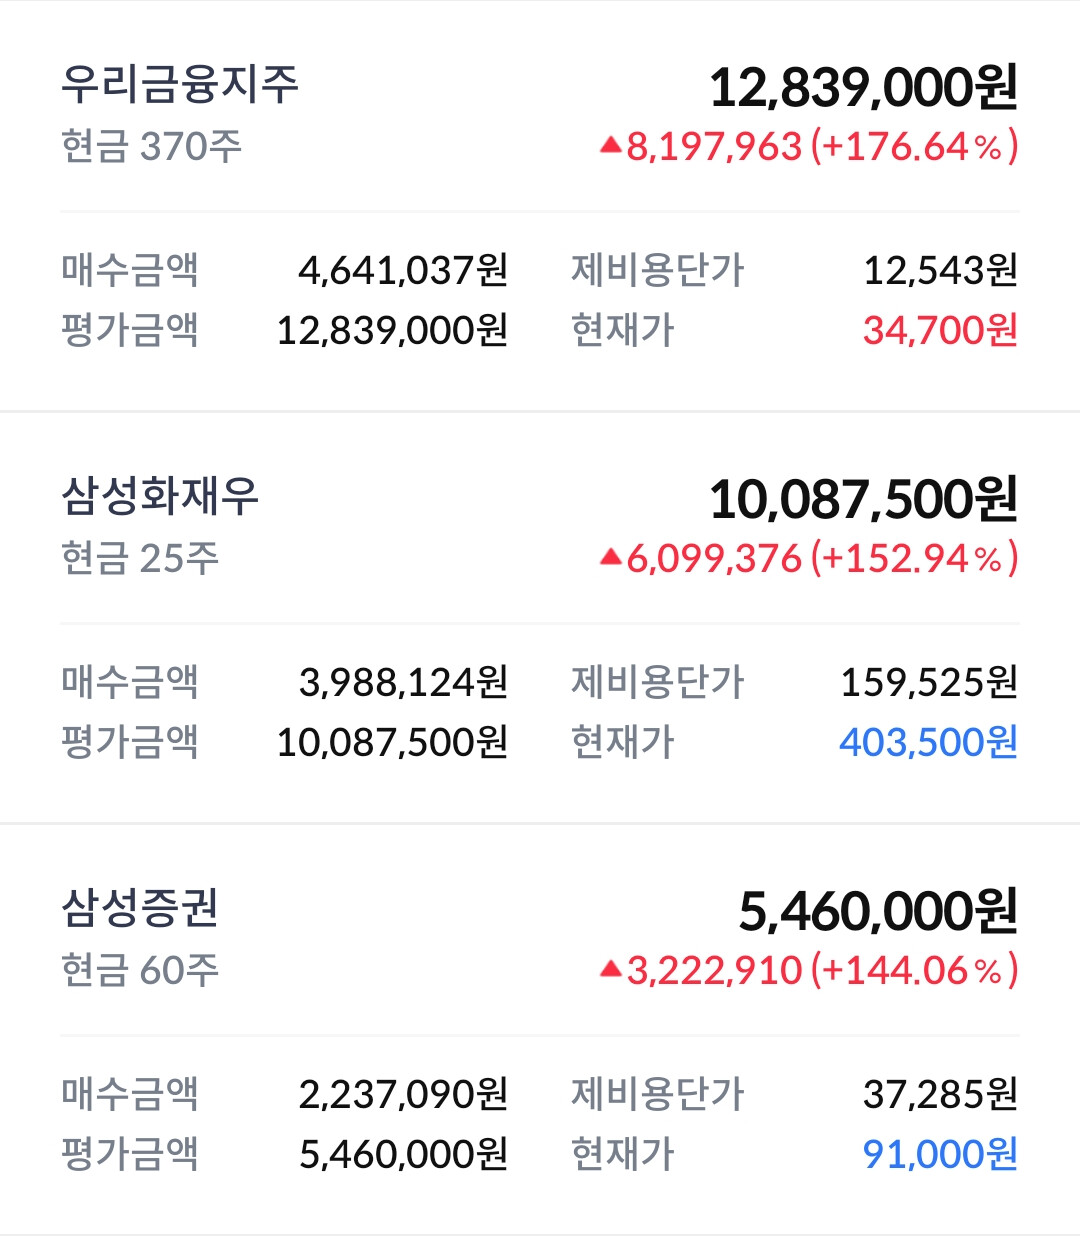1080x1236 pixels.
Task: Click the 현금 25주 holdings label
Action: coord(140,558)
